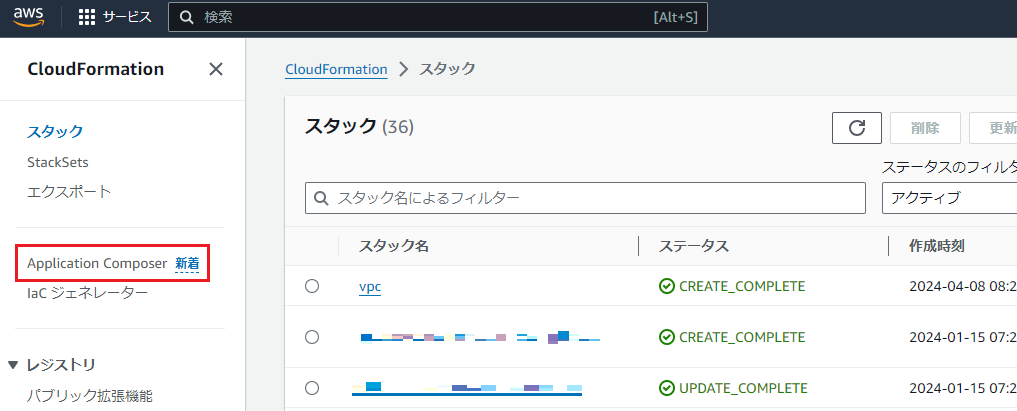Click the 新着 badge beside Application Composer
Viewport: 1017px width, 411px height.
(187, 264)
